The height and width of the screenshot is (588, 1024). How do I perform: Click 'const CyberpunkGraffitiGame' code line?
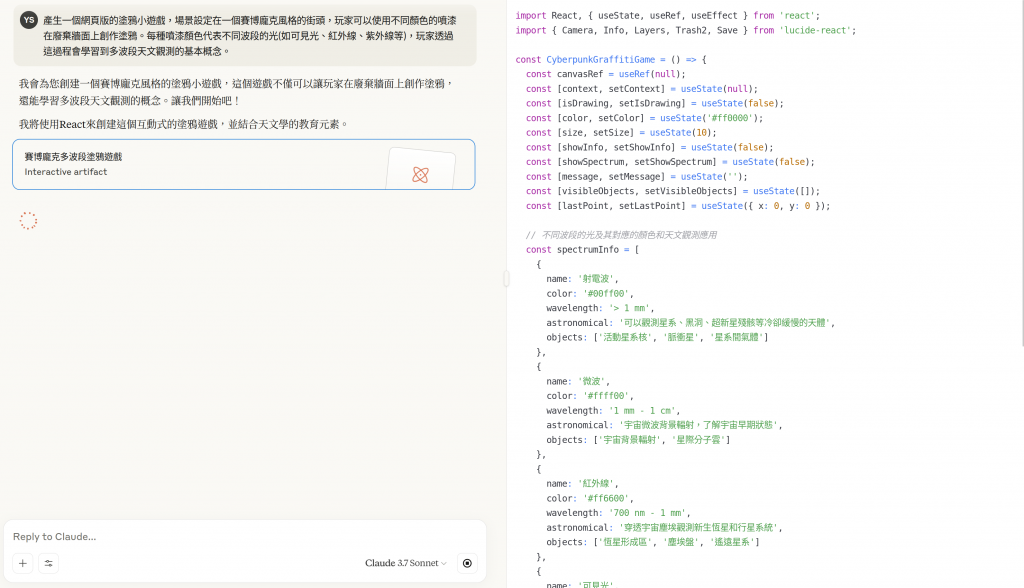[611, 59]
